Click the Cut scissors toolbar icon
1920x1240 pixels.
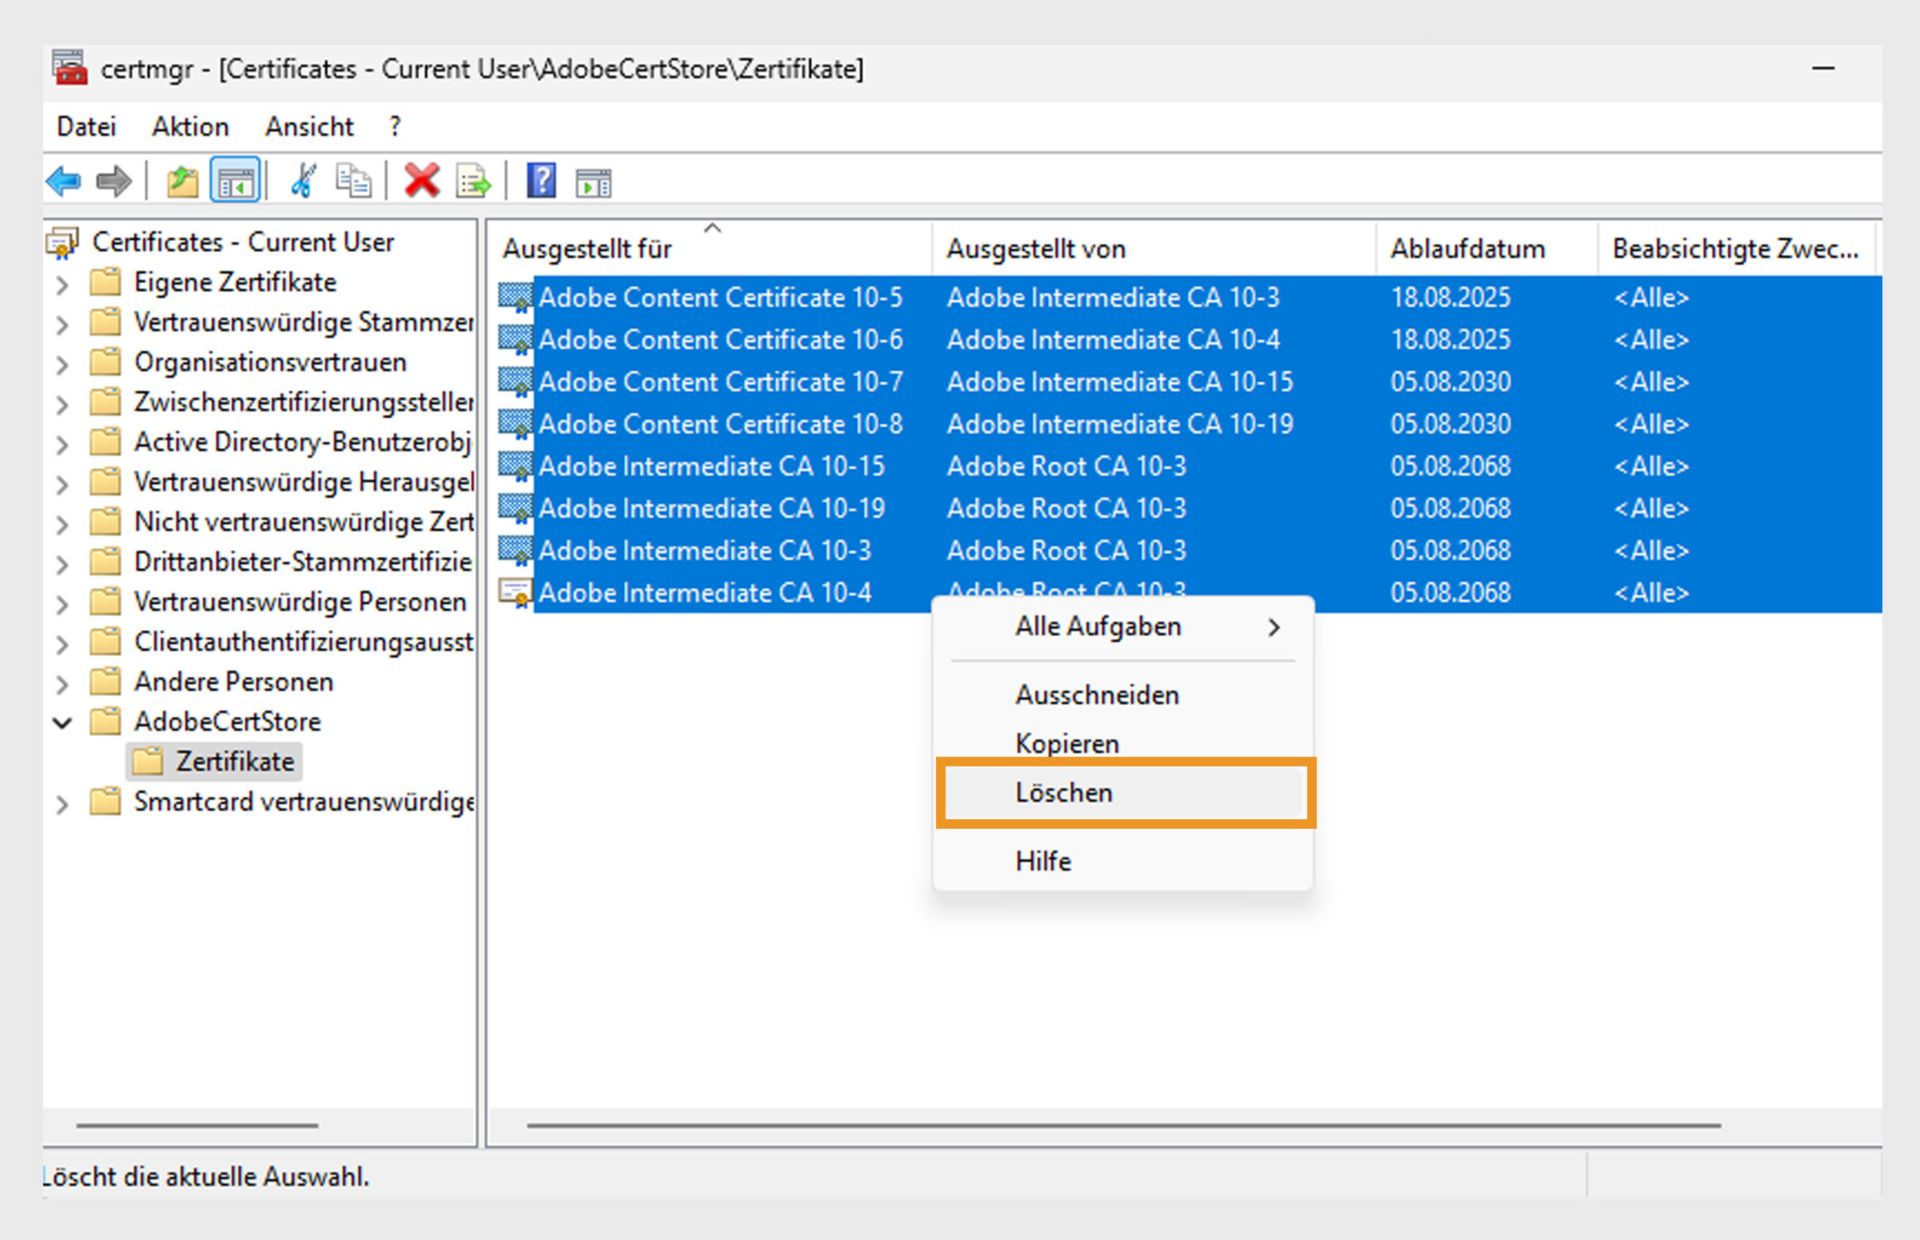pyautogui.click(x=303, y=181)
